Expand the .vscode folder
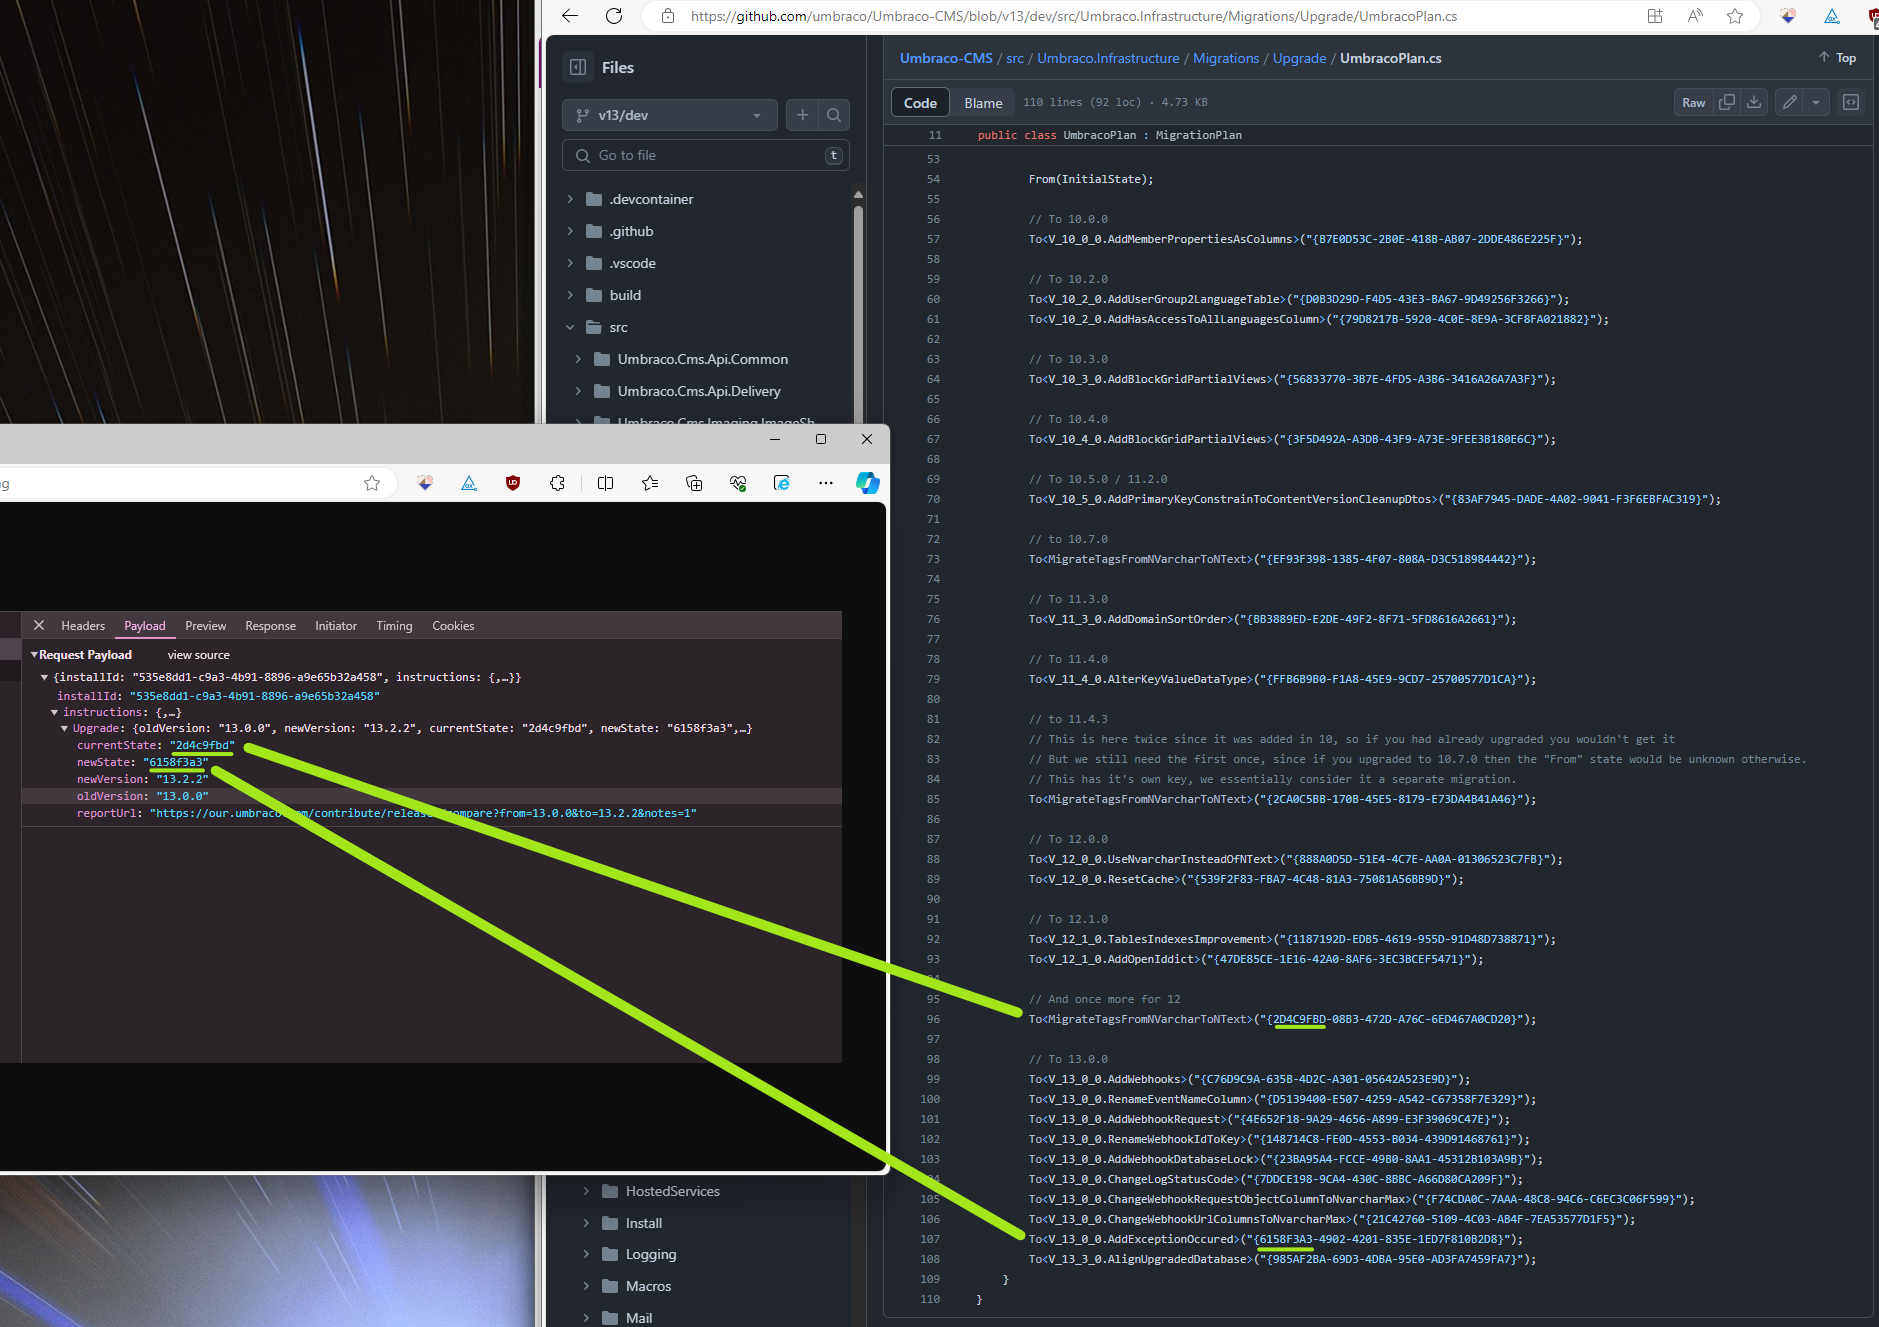Image resolution: width=1879 pixels, height=1327 pixels. (x=570, y=263)
